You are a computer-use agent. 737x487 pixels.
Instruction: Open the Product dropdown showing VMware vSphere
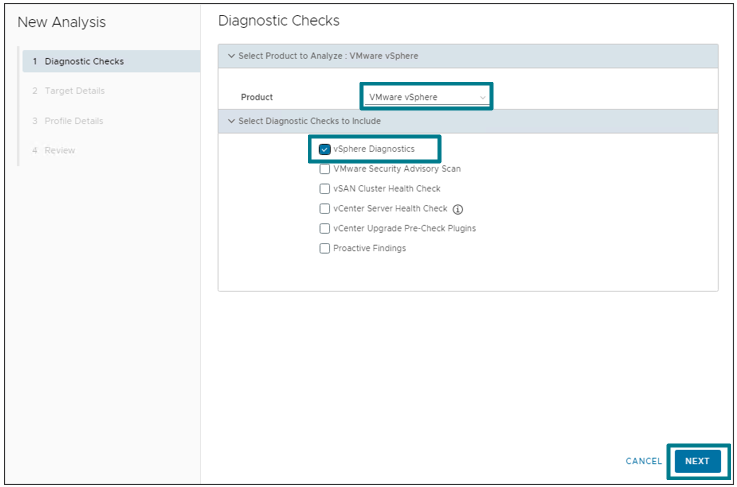click(426, 97)
